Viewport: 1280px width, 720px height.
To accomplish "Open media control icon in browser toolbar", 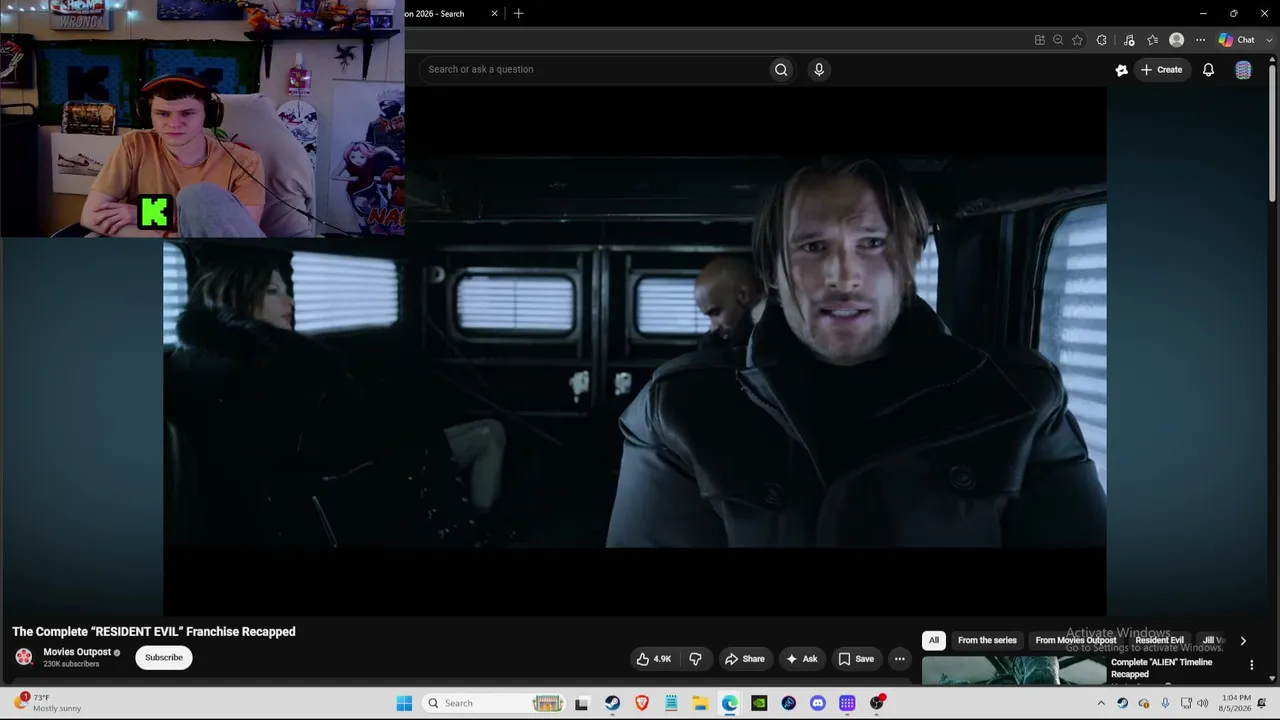I will pos(1129,40).
